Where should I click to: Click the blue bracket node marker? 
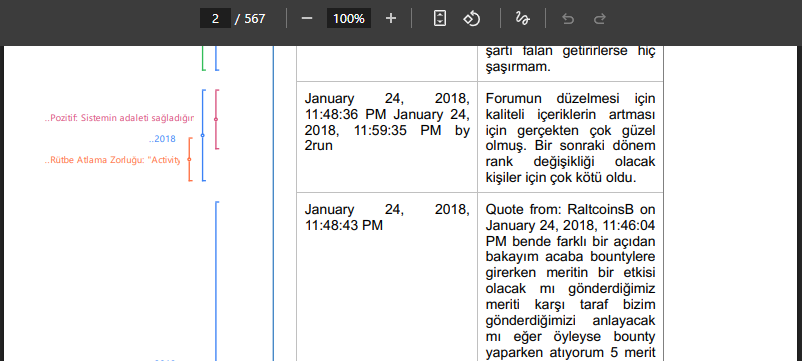coord(203,135)
